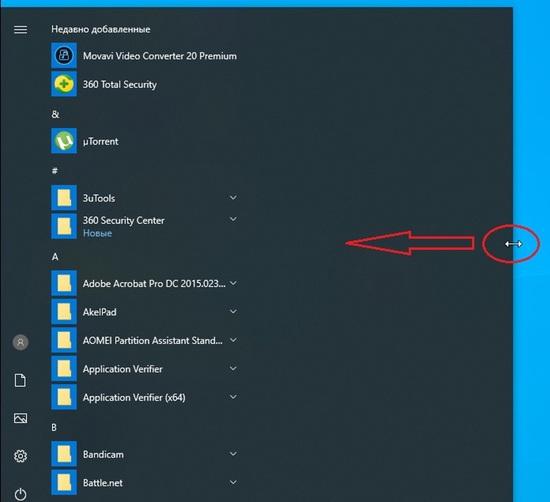Image resolution: width=550 pixels, height=502 pixels.
Task: Select the letter A section header
Action: pyautogui.click(x=55, y=257)
